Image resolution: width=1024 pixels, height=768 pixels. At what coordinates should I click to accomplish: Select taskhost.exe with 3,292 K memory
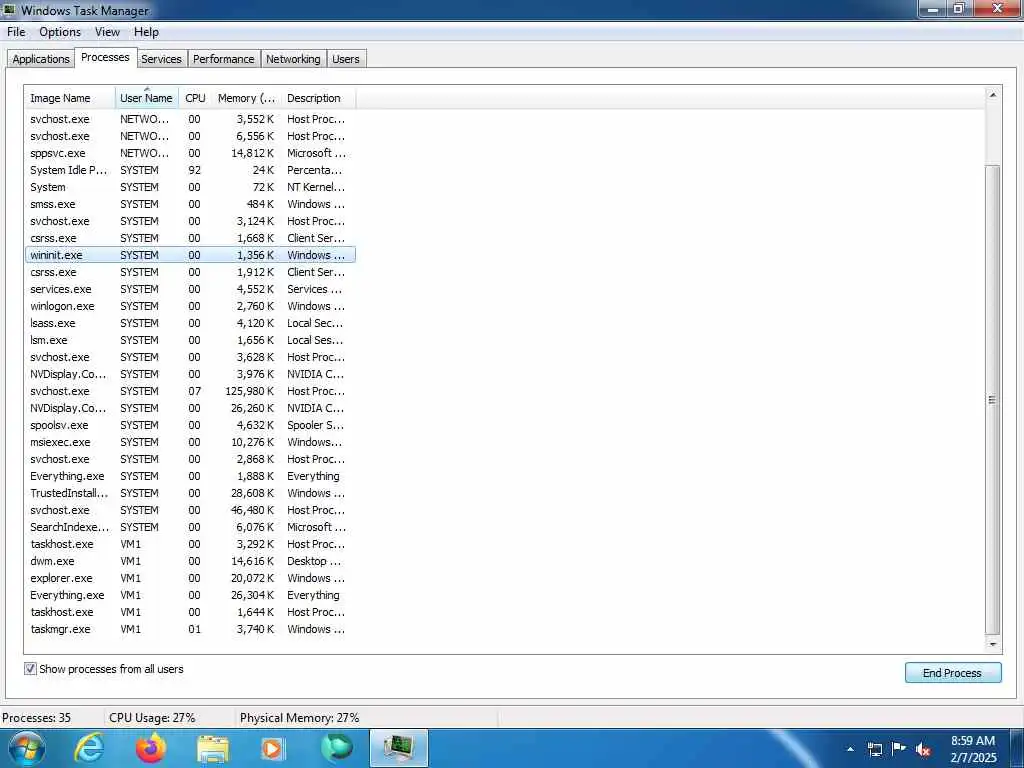tap(190, 543)
